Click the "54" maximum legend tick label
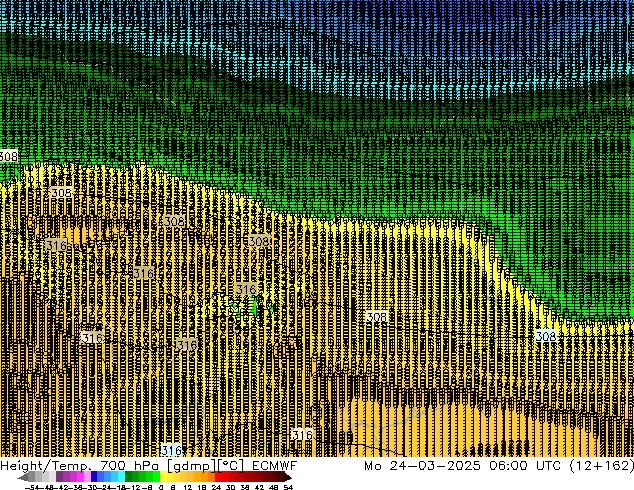 (288, 487)
